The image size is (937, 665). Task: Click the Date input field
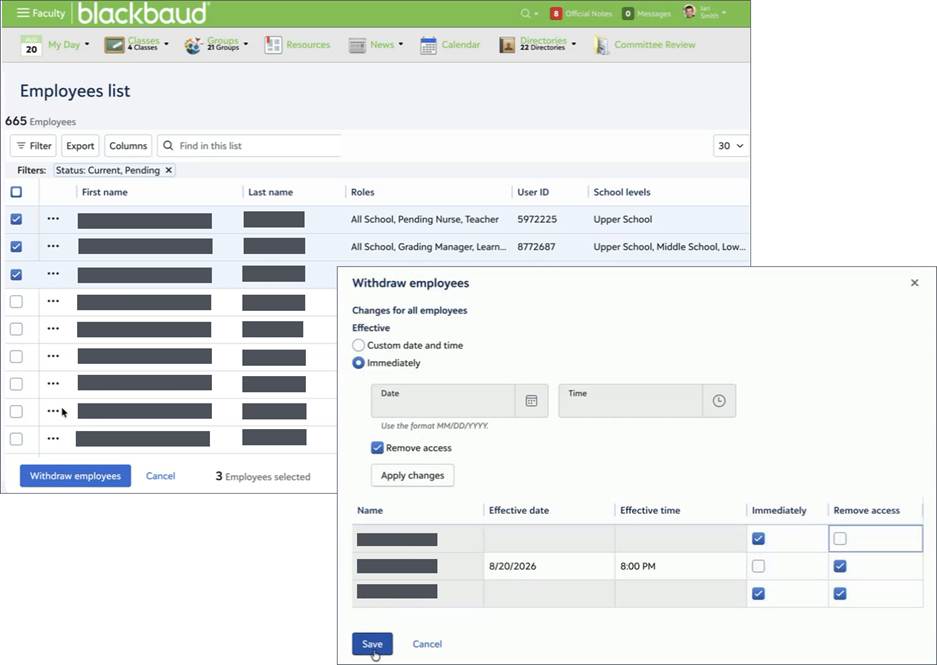pos(443,401)
